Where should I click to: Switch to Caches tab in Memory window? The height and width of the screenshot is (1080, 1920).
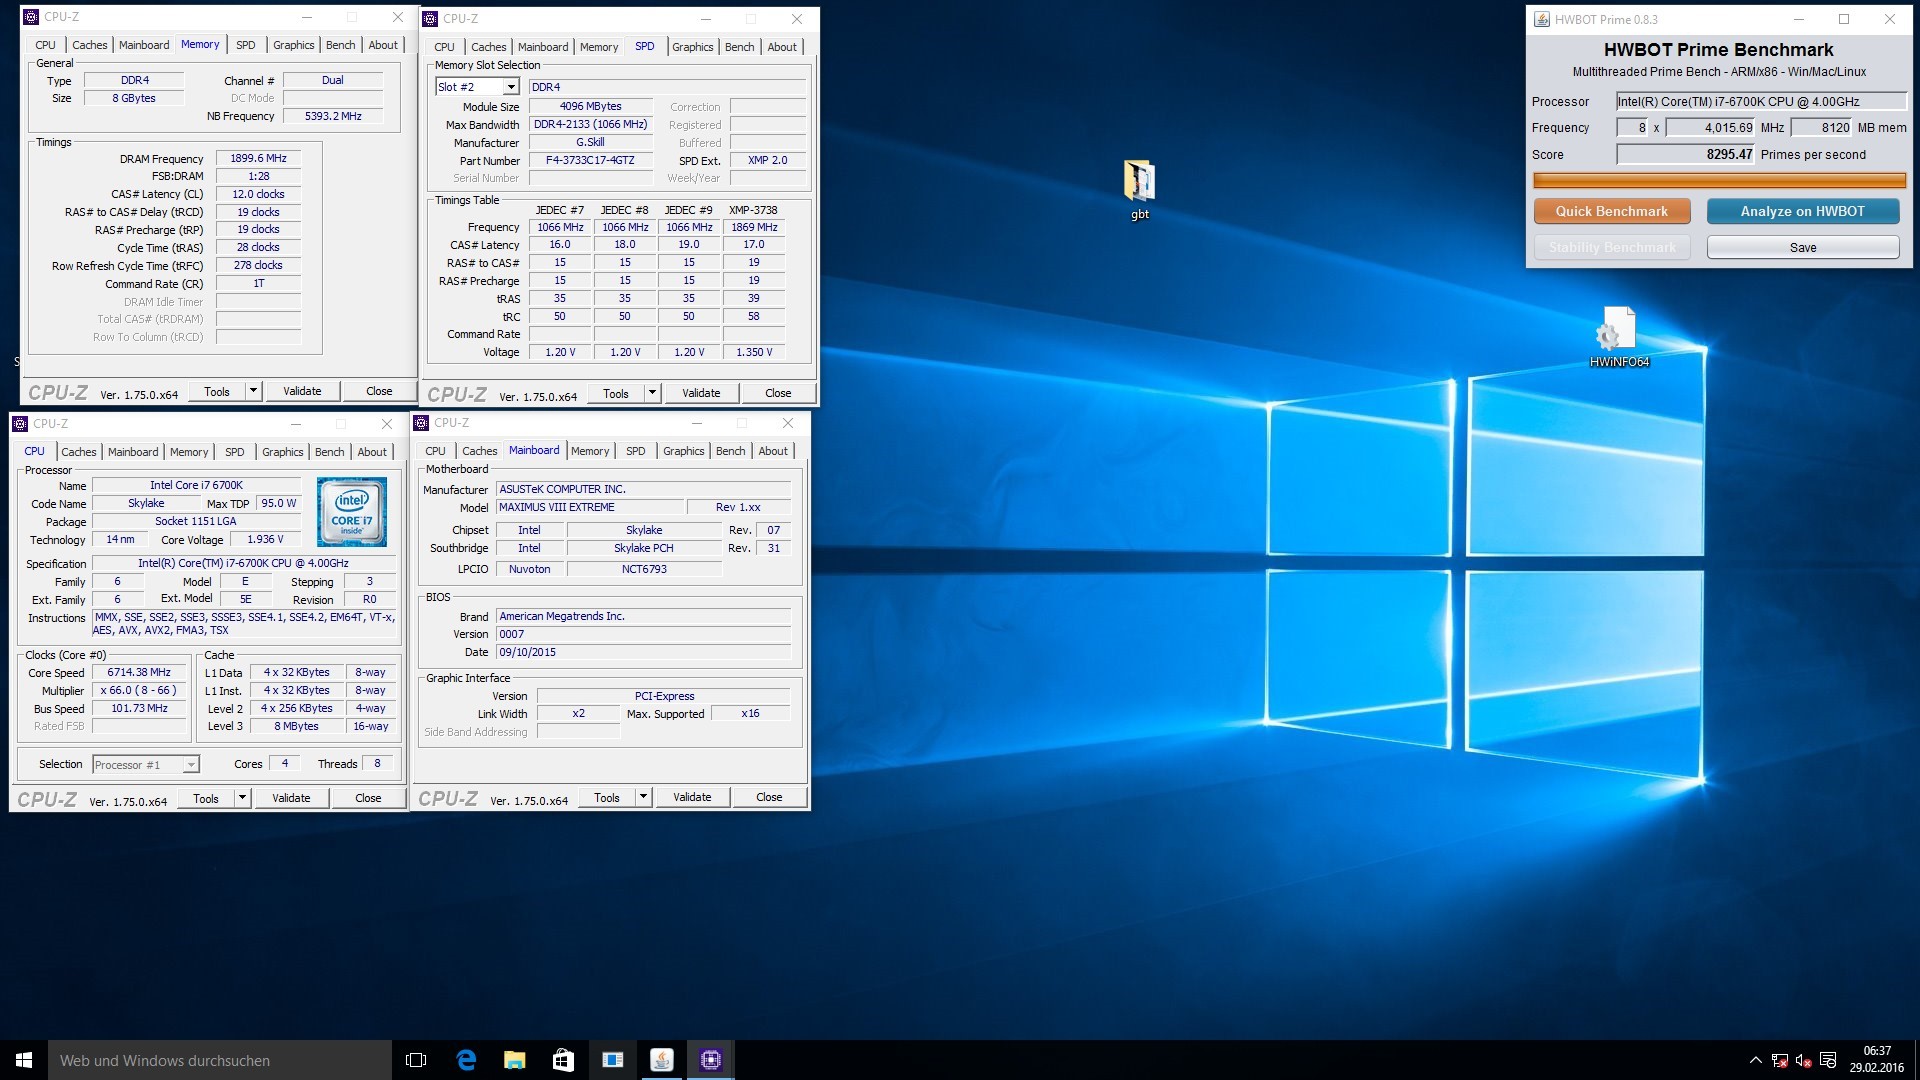89,45
